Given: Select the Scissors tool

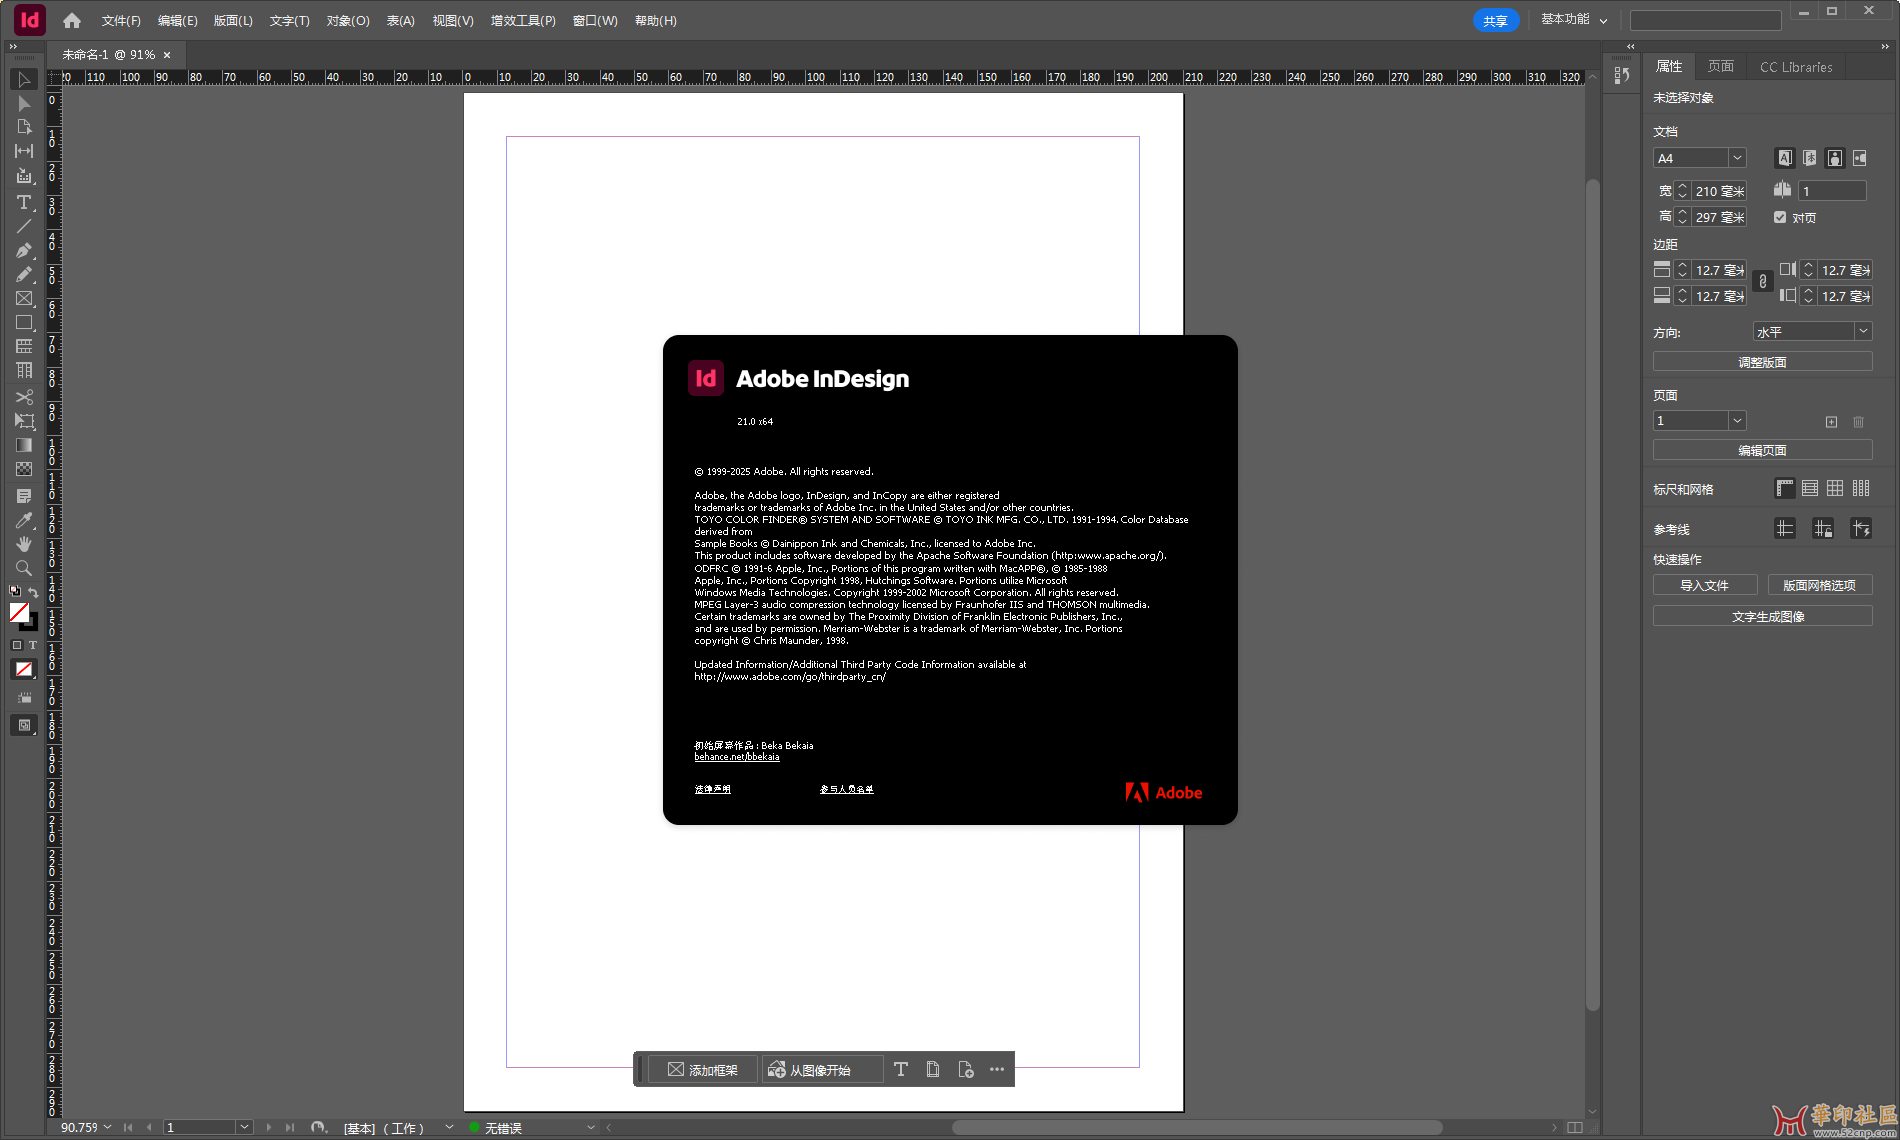Looking at the screenshot, I should [x=24, y=396].
